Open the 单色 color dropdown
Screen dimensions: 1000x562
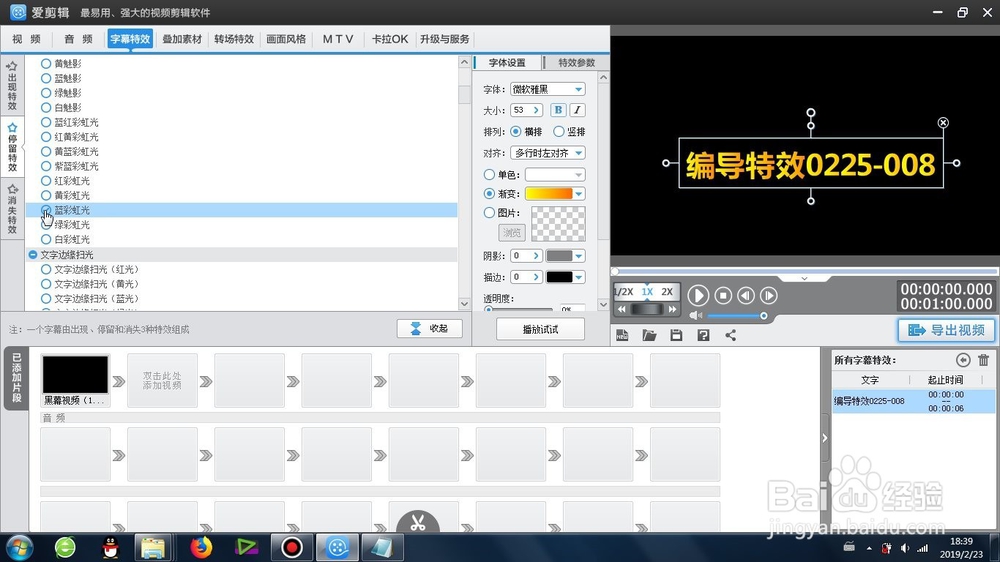578,175
